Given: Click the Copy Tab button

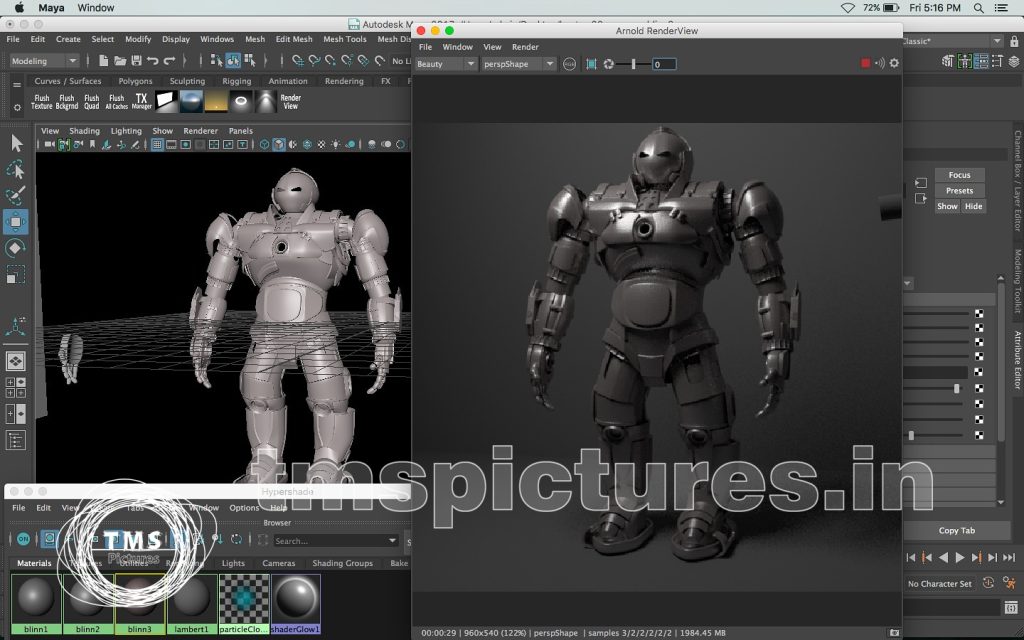Looking at the screenshot, I should click(x=956, y=530).
